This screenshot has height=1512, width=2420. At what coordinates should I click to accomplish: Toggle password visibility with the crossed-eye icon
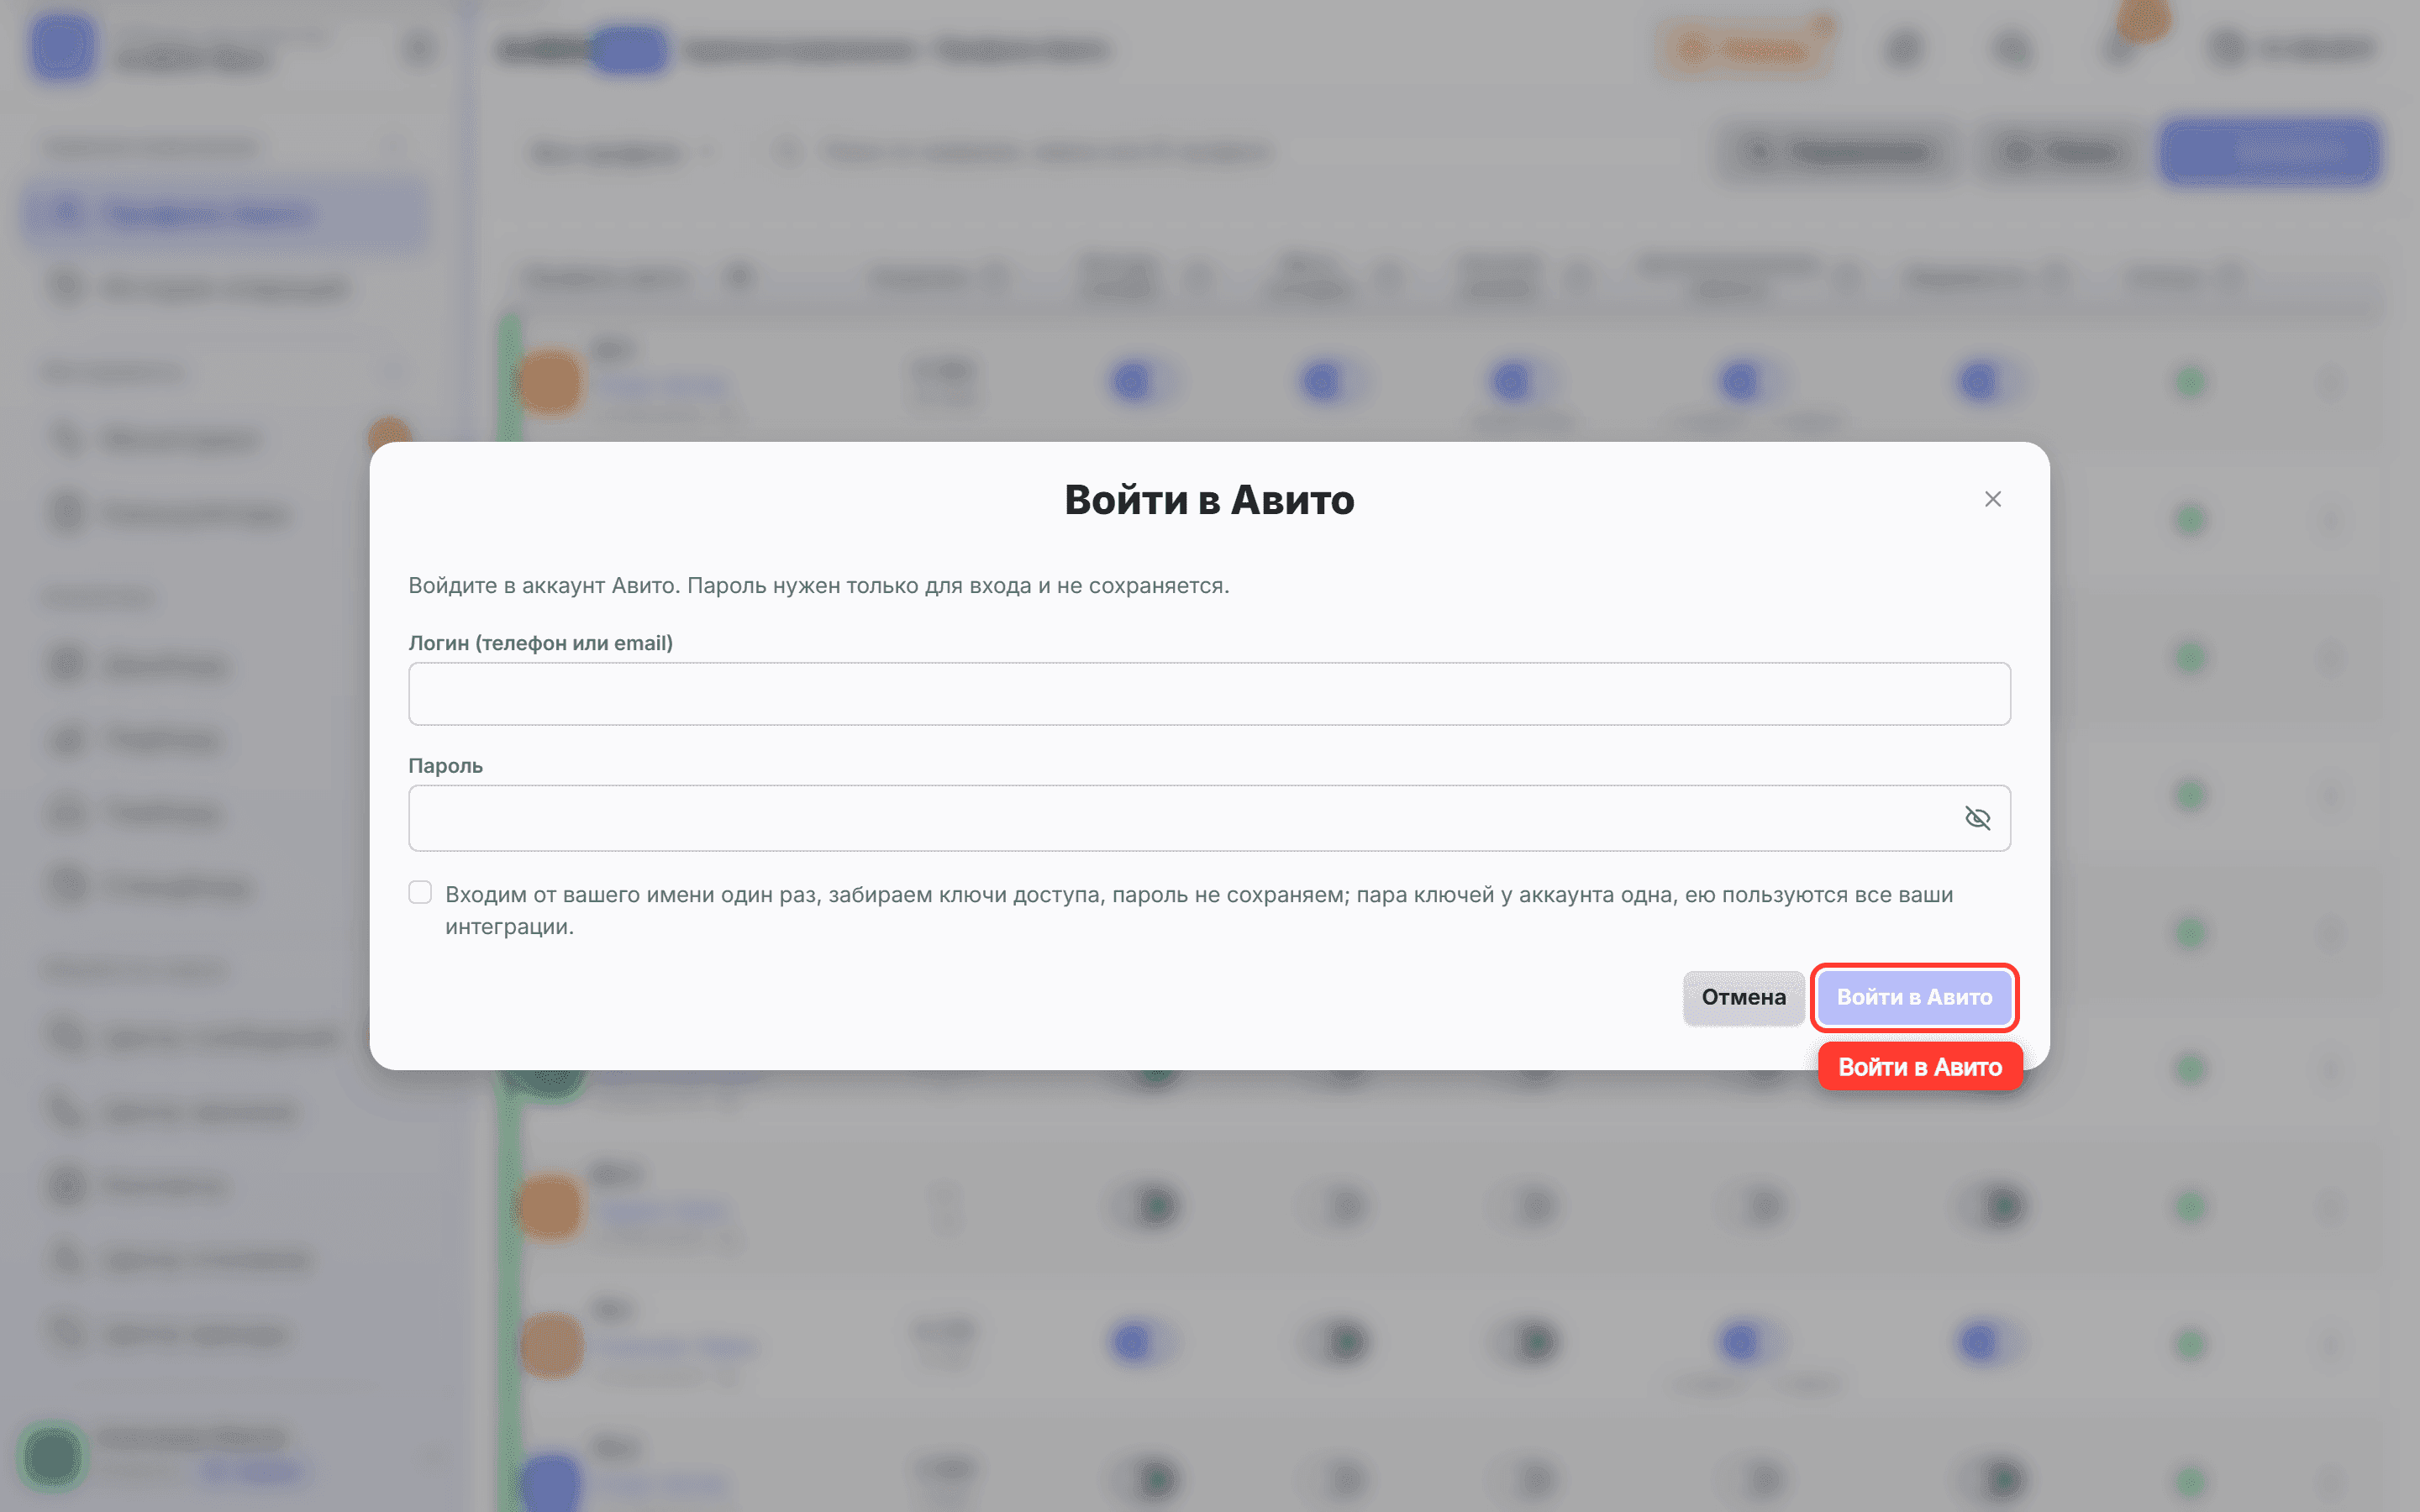(x=1977, y=818)
